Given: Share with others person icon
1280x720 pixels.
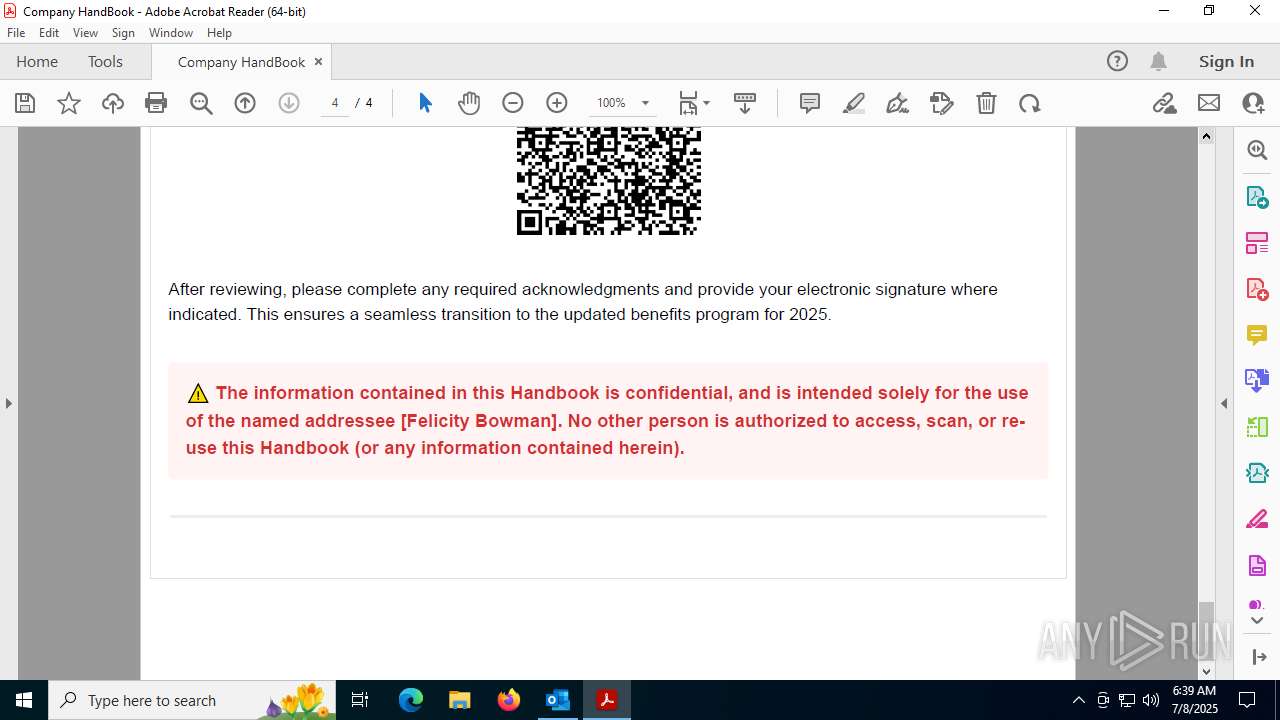Looking at the screenshot, I should point(1253,103).
